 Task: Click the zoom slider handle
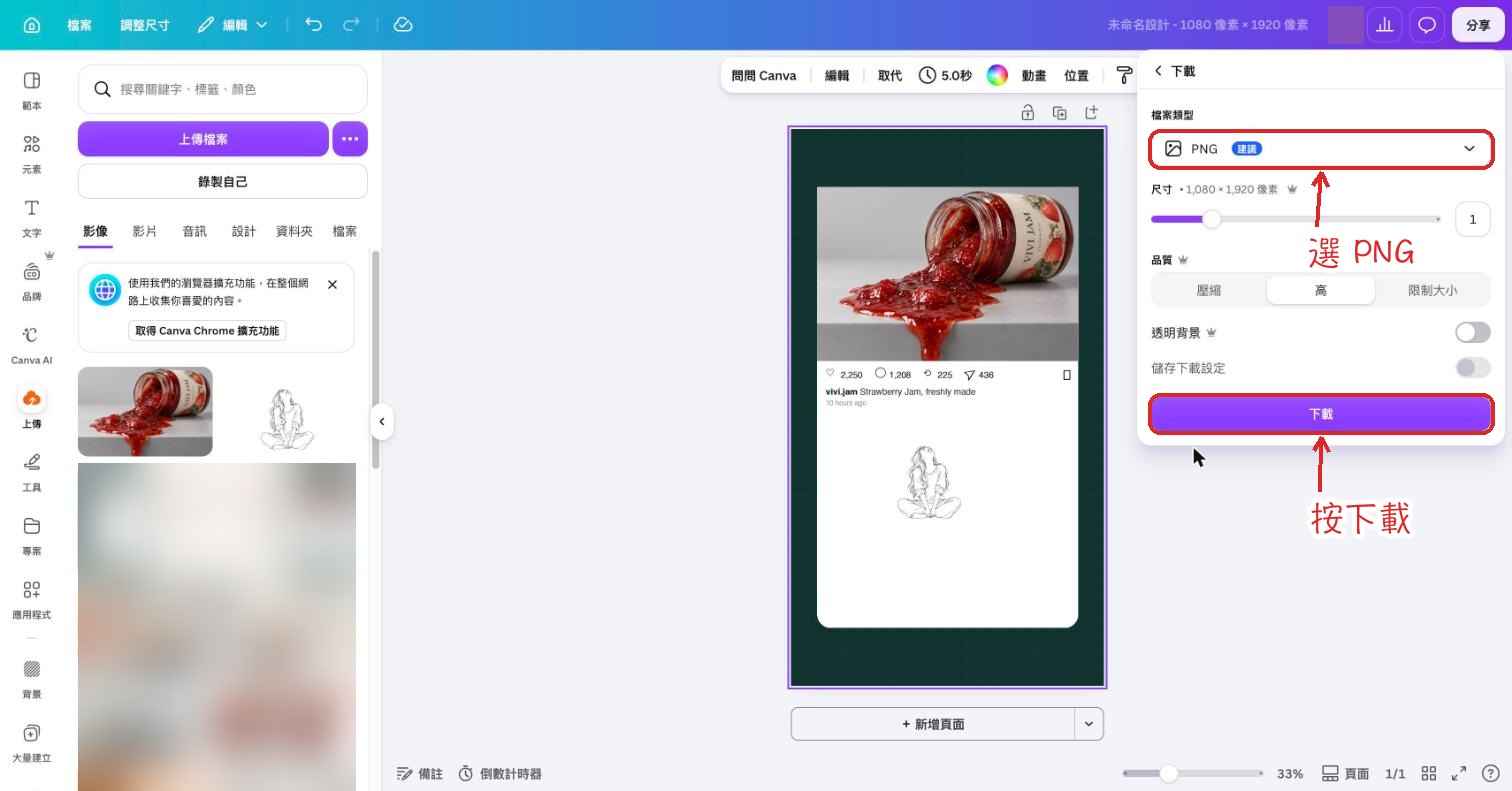1168,773
